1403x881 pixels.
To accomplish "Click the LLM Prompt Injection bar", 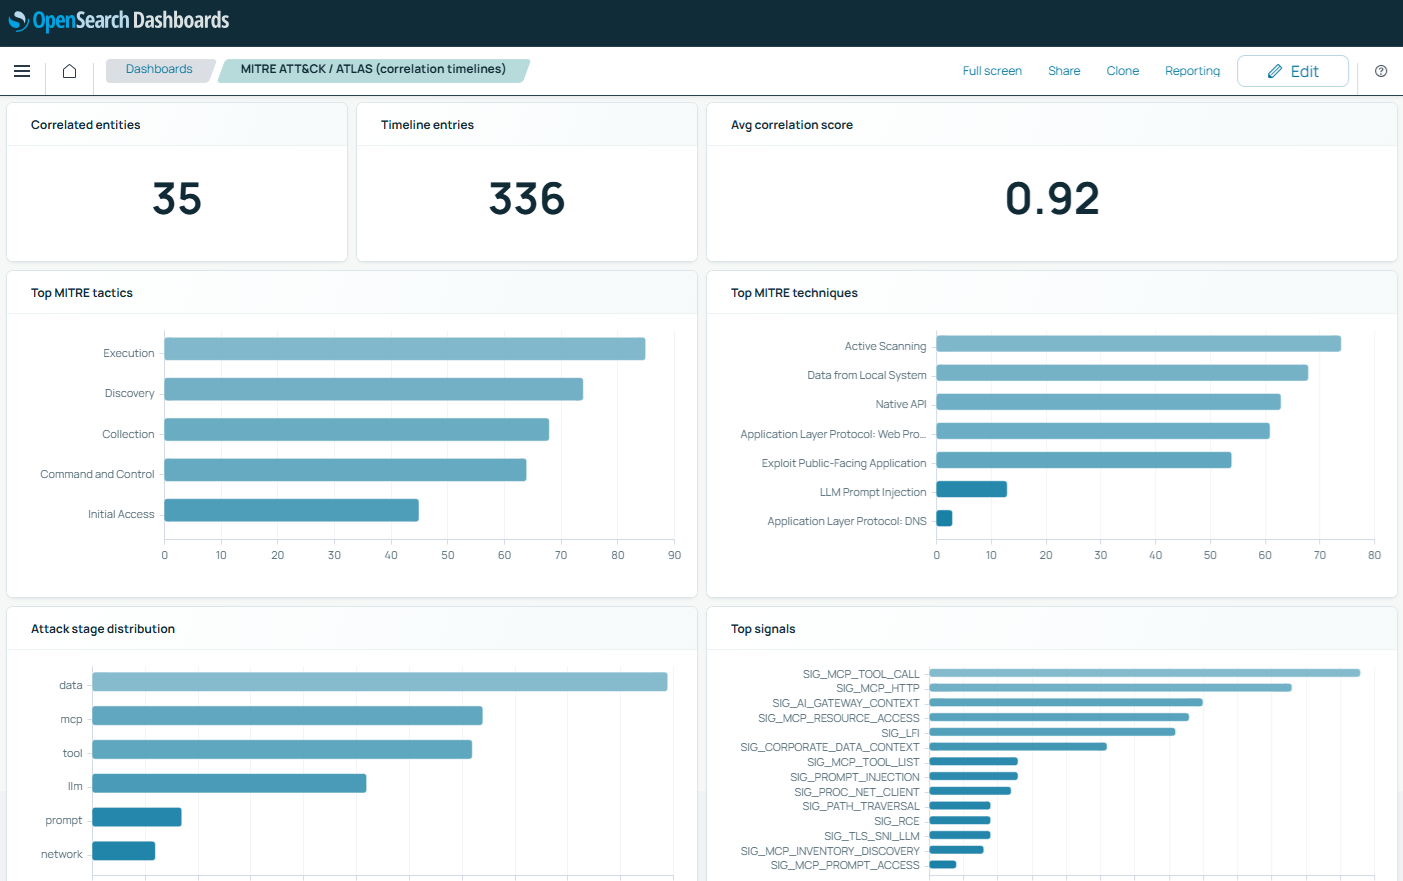I will (x=971, y=489).
